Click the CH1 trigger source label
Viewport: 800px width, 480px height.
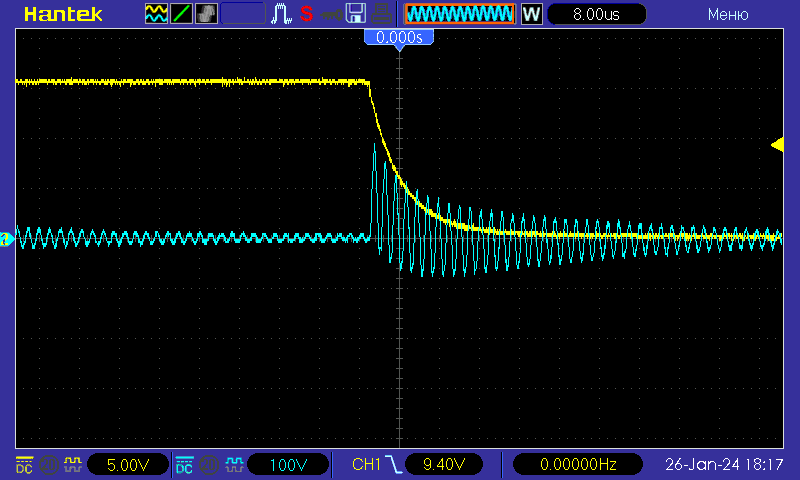366,464
